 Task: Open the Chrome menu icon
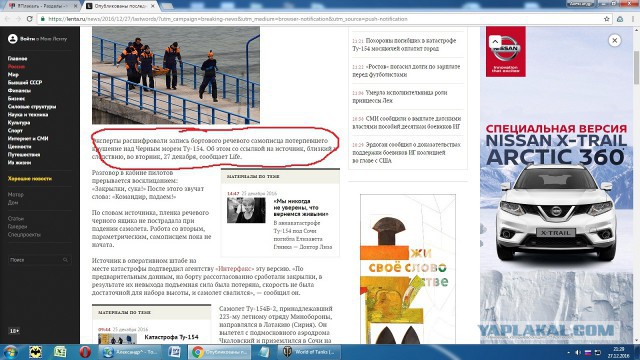coord(633,19)
